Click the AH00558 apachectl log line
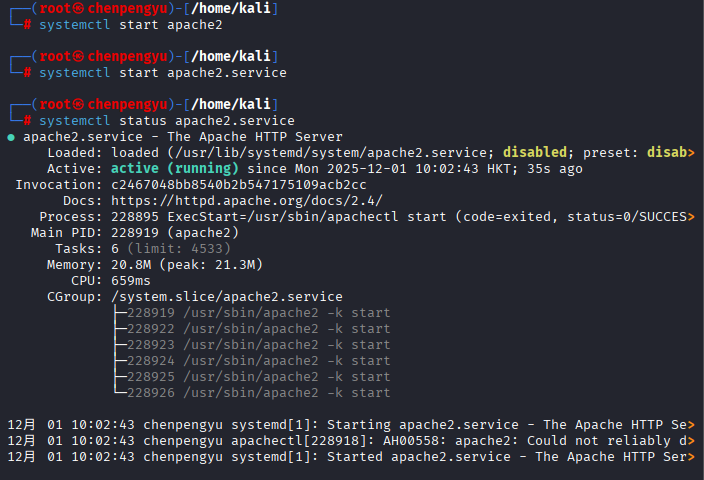This screenshot has height=480, width=704. pyautogui.click(x=350, y=441)
